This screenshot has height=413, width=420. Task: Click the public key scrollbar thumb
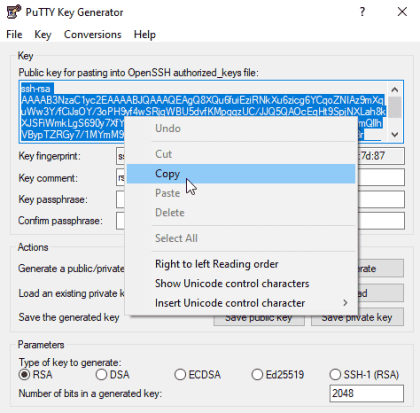(395, 107)
